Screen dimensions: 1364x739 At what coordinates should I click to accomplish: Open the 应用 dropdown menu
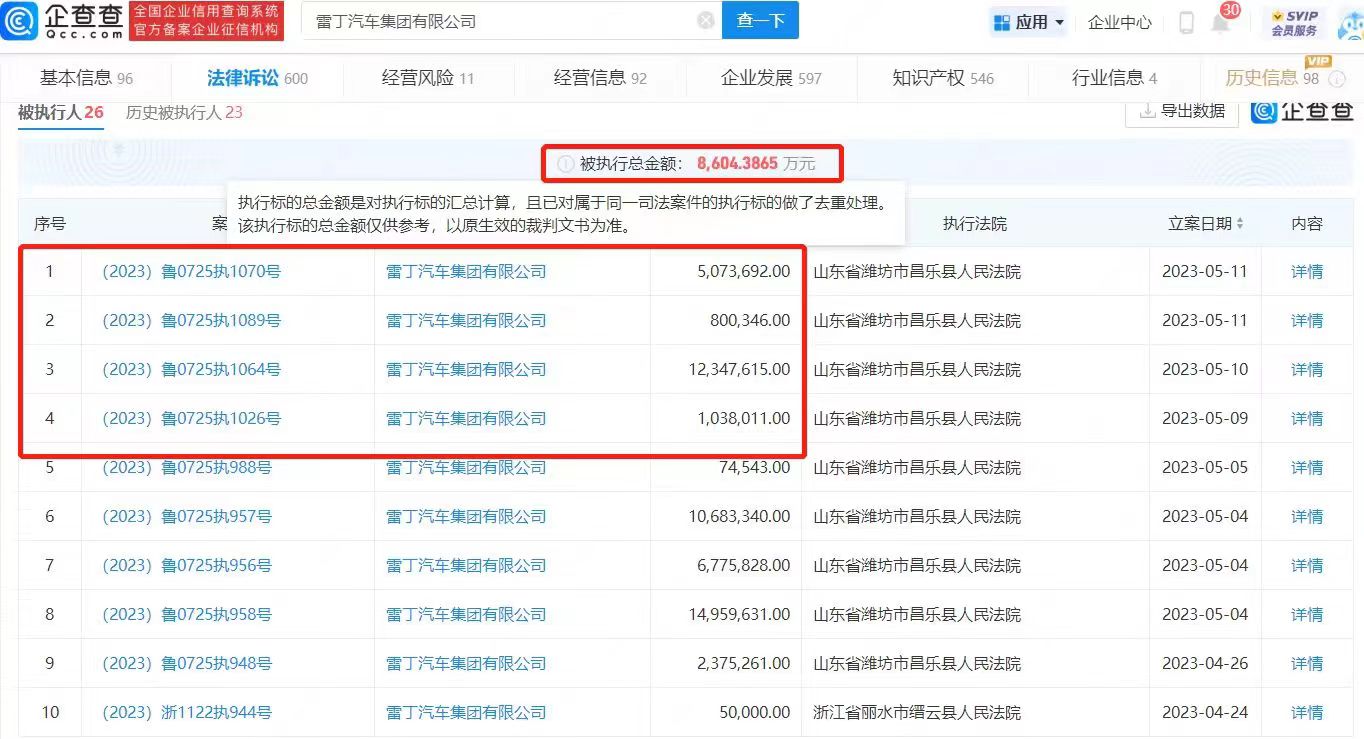[x=1028, y=22]
